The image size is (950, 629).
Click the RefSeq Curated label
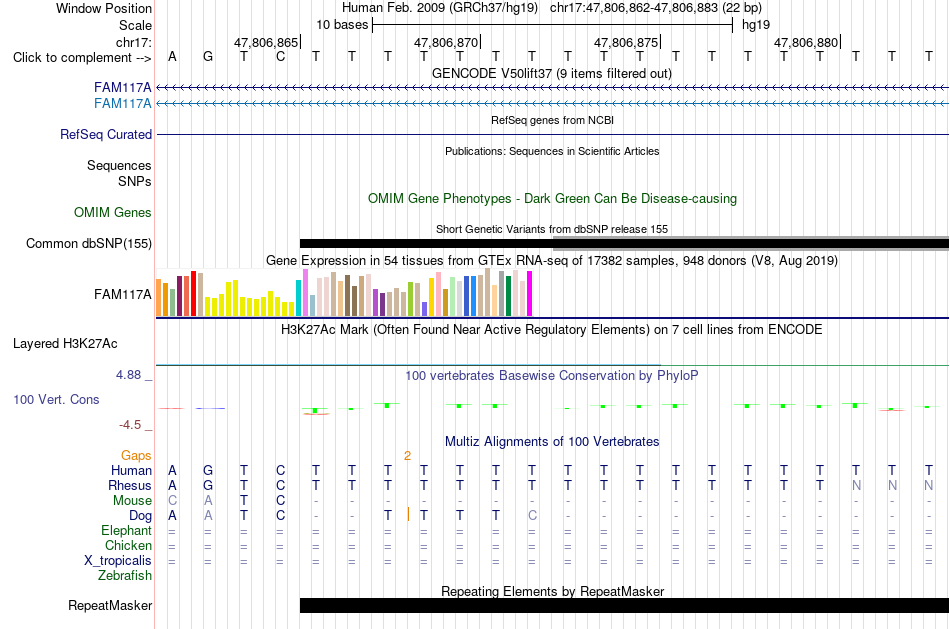pyautogui.click(x=105, y=135)
